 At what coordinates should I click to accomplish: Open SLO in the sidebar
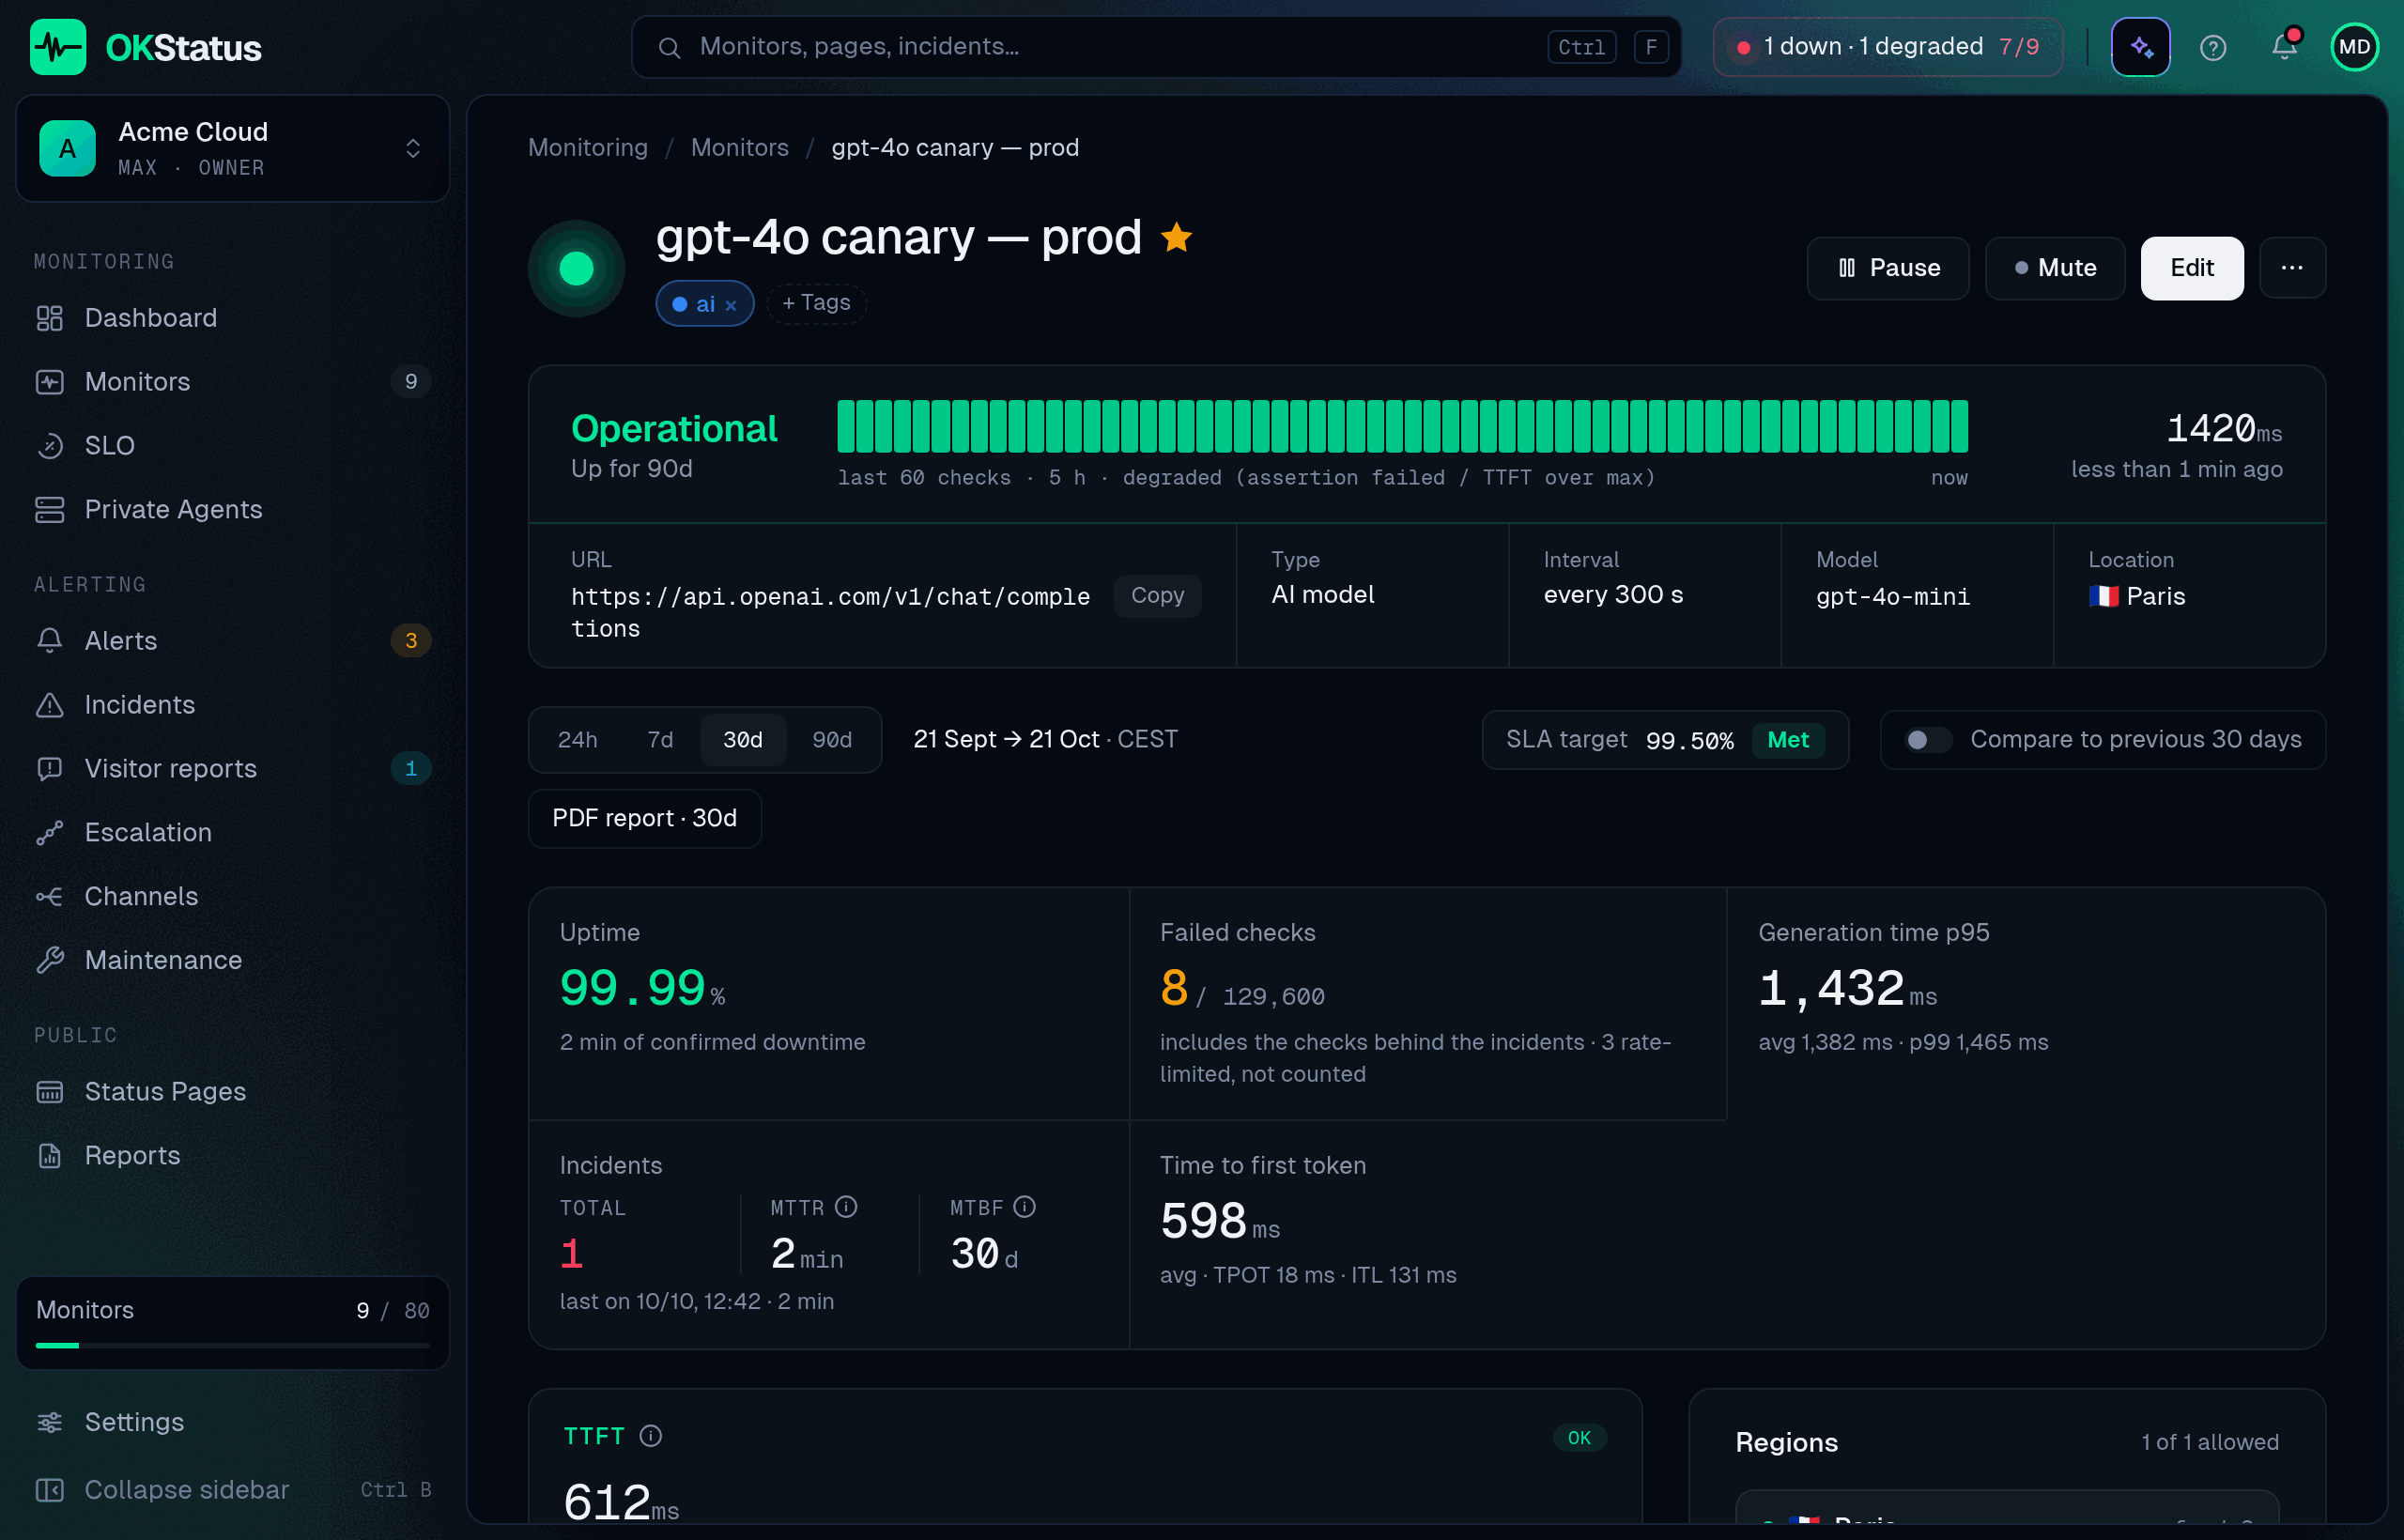click(x=232, y=446)
